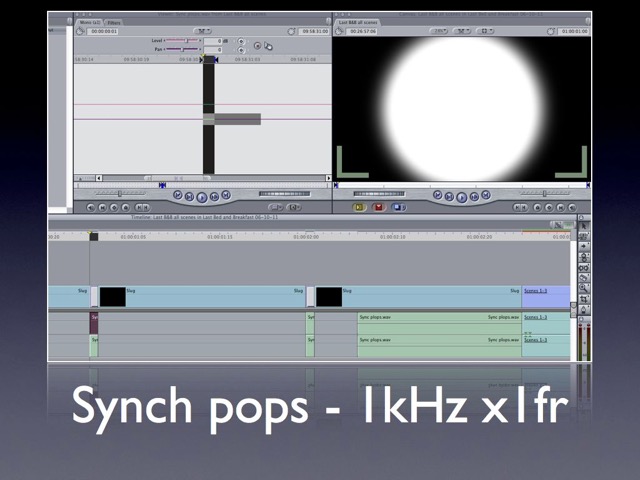Image resolution: width=640 pixels, height=480 pixels.
Task: Click the red Overwrite edit button in Canvas
Action: pyautogui.click(x=379, y=207)
